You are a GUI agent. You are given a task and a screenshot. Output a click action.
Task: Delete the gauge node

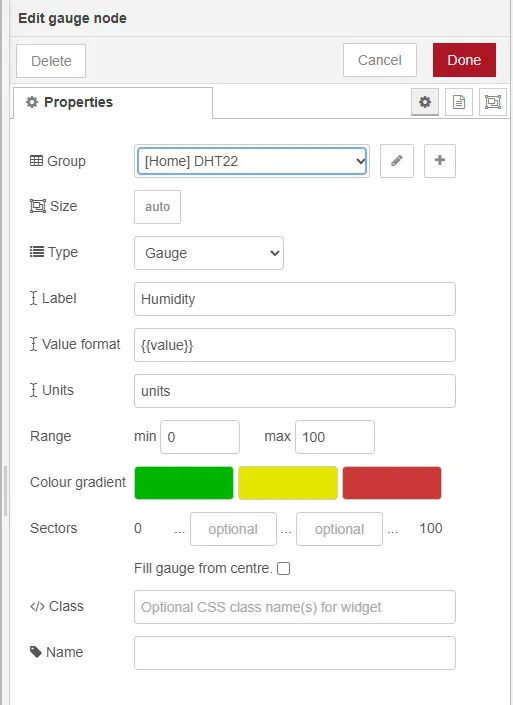(51, 61)
